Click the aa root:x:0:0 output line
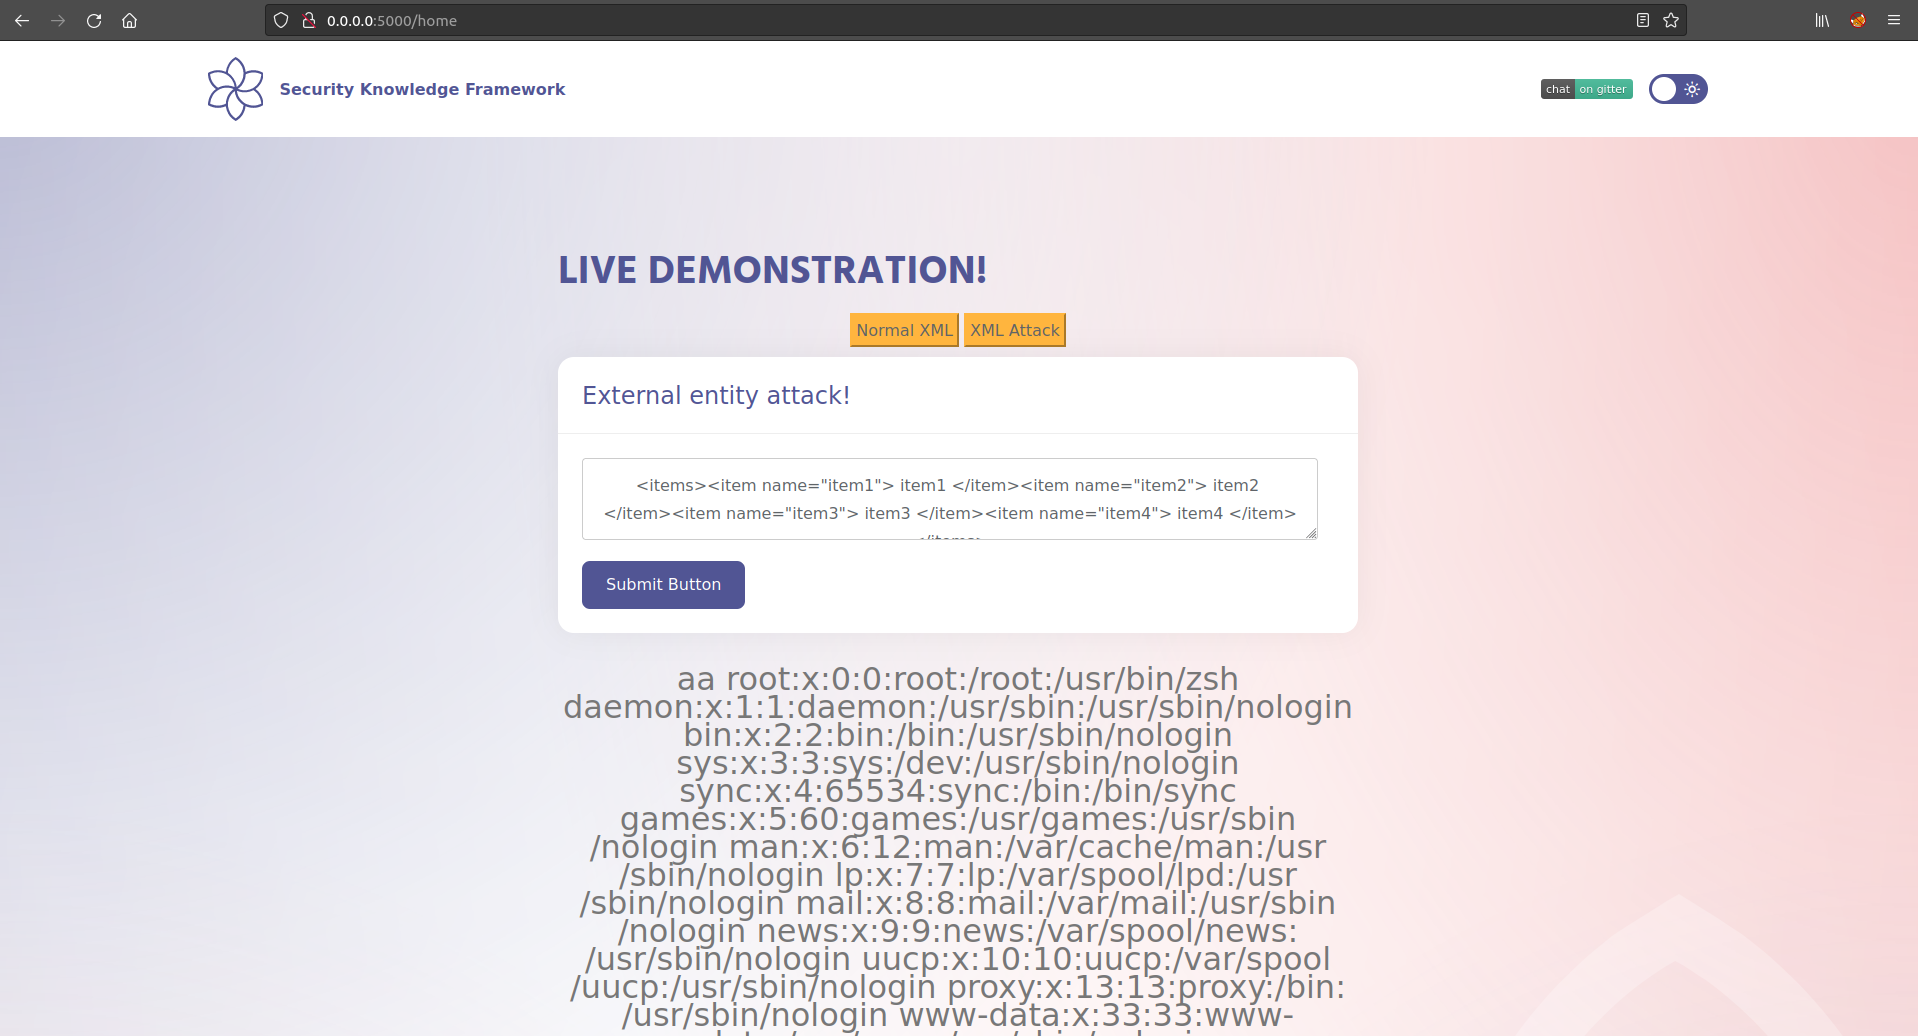The height and width of the screenshot is (1036, 1918). point(958,679)
